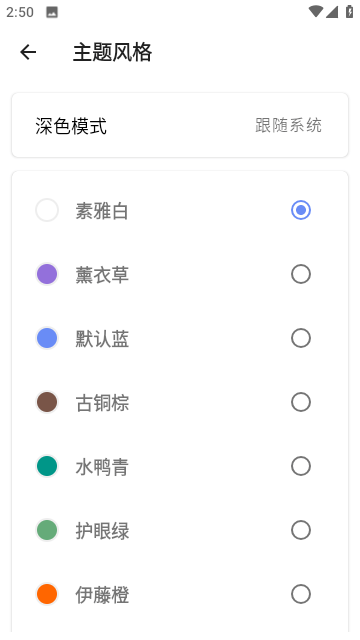
Task: Select the 伊藤橙 radio button
Action: click(x=301, y=594)
